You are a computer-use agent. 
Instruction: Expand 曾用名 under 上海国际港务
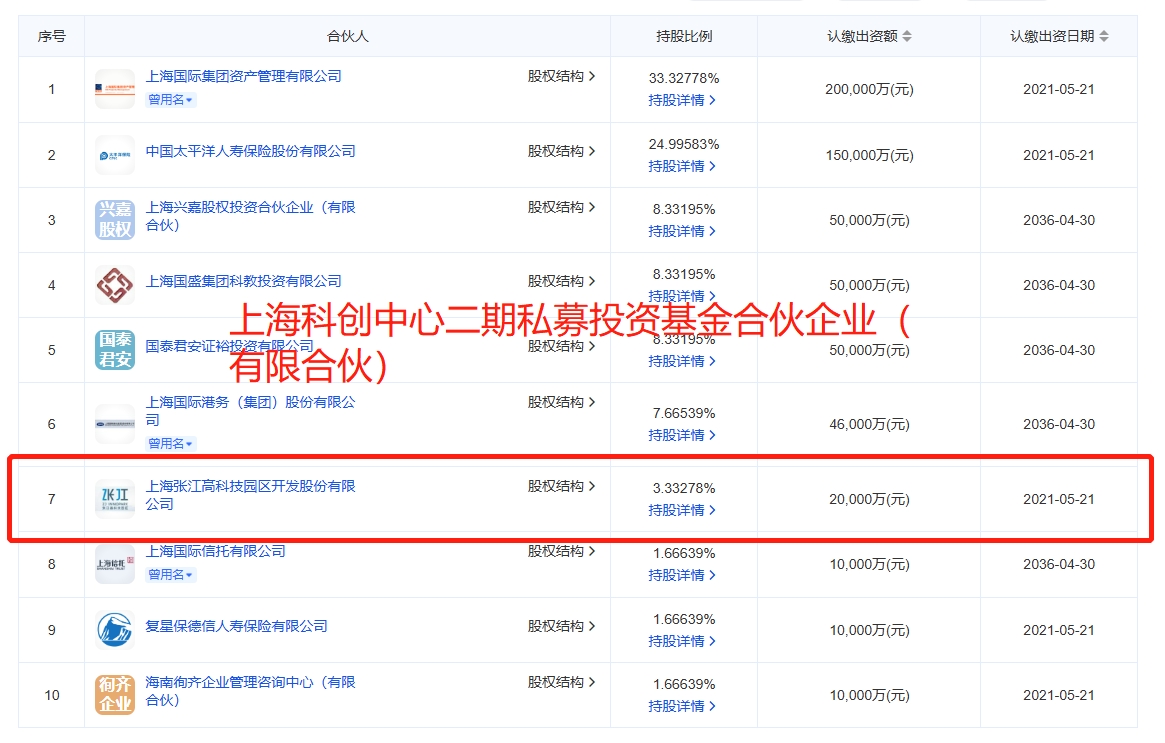pos(171,444)
